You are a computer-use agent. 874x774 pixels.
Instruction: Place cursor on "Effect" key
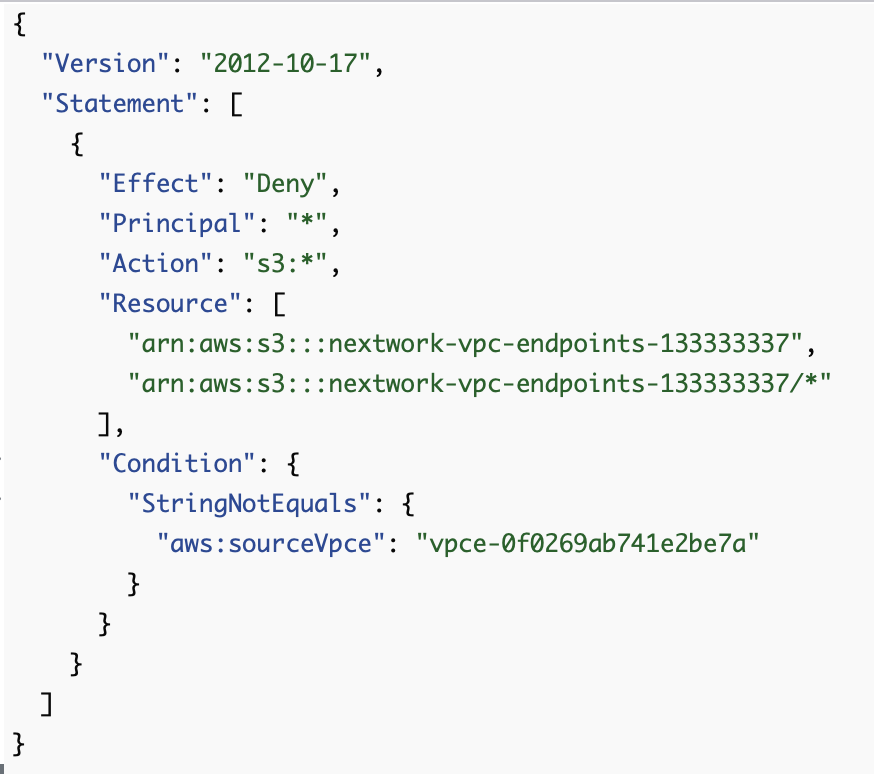coord(156,183)
